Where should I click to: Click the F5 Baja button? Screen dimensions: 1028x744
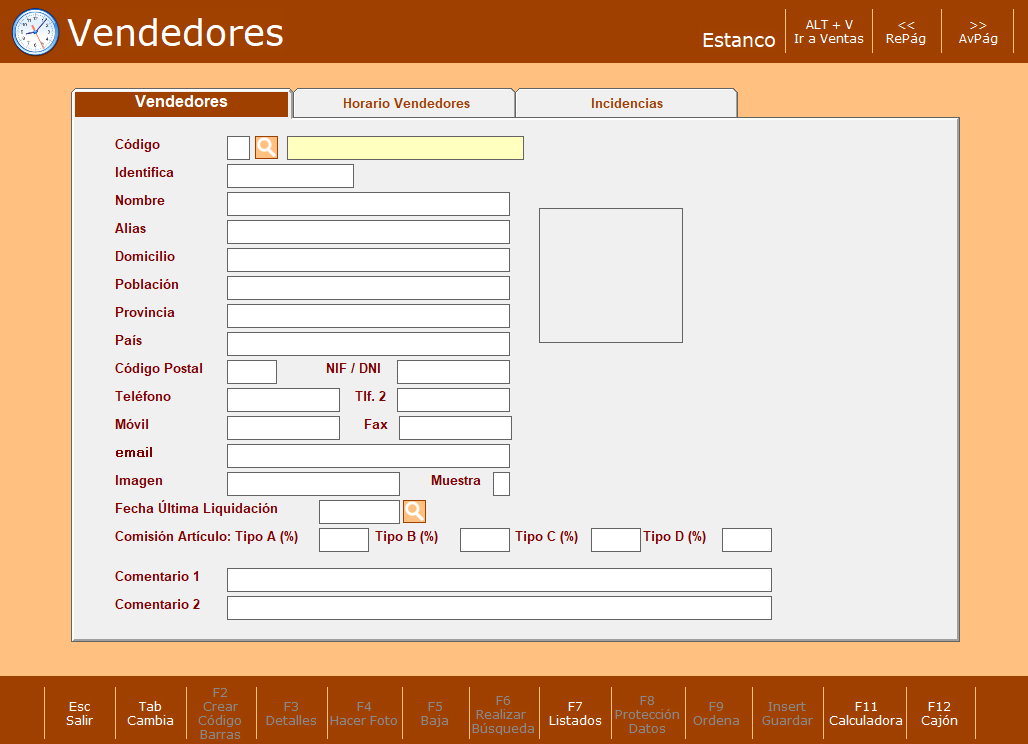tap(435, 713)
